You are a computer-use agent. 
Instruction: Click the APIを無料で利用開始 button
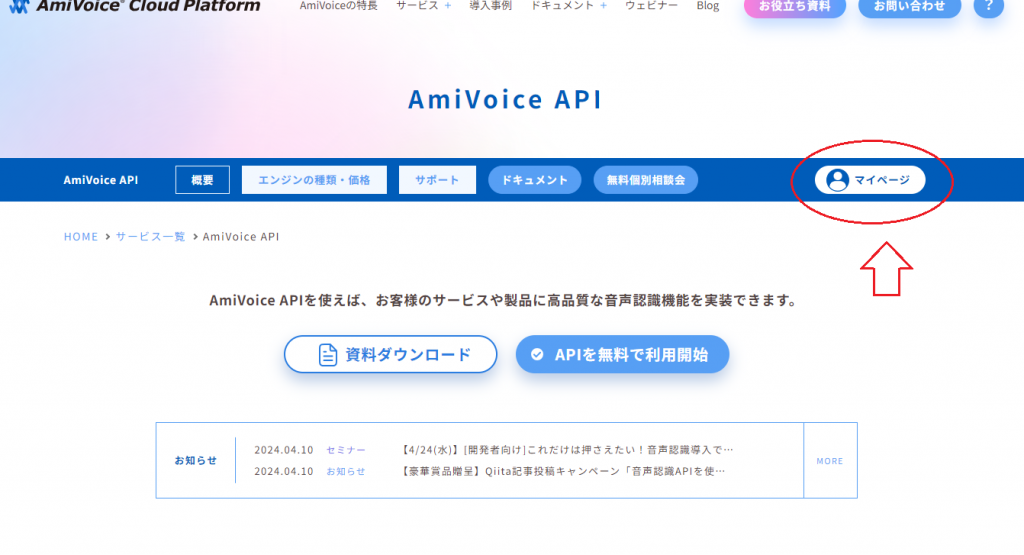622,355
